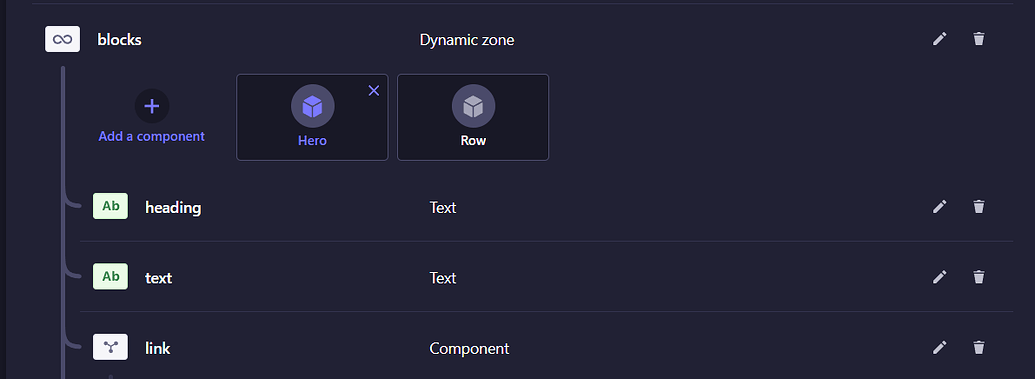Delete the heading text field
Screen dimensions: 1035x379
979,207
